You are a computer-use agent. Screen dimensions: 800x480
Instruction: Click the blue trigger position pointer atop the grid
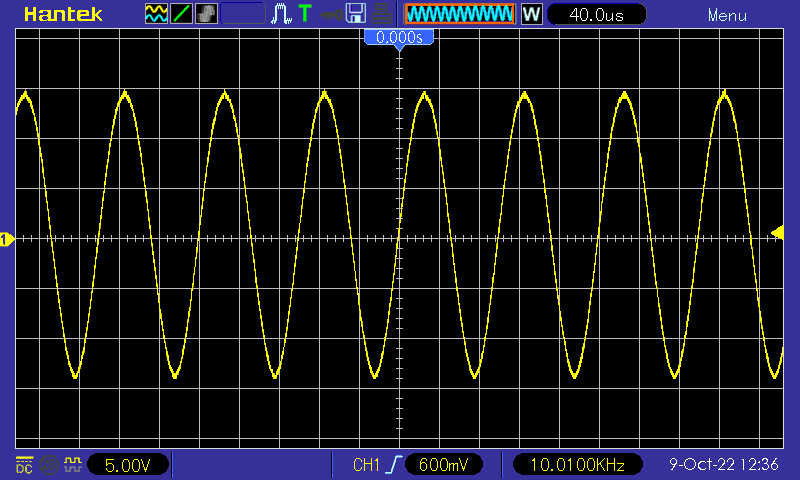pyautogui.click(x=399, y=47)
